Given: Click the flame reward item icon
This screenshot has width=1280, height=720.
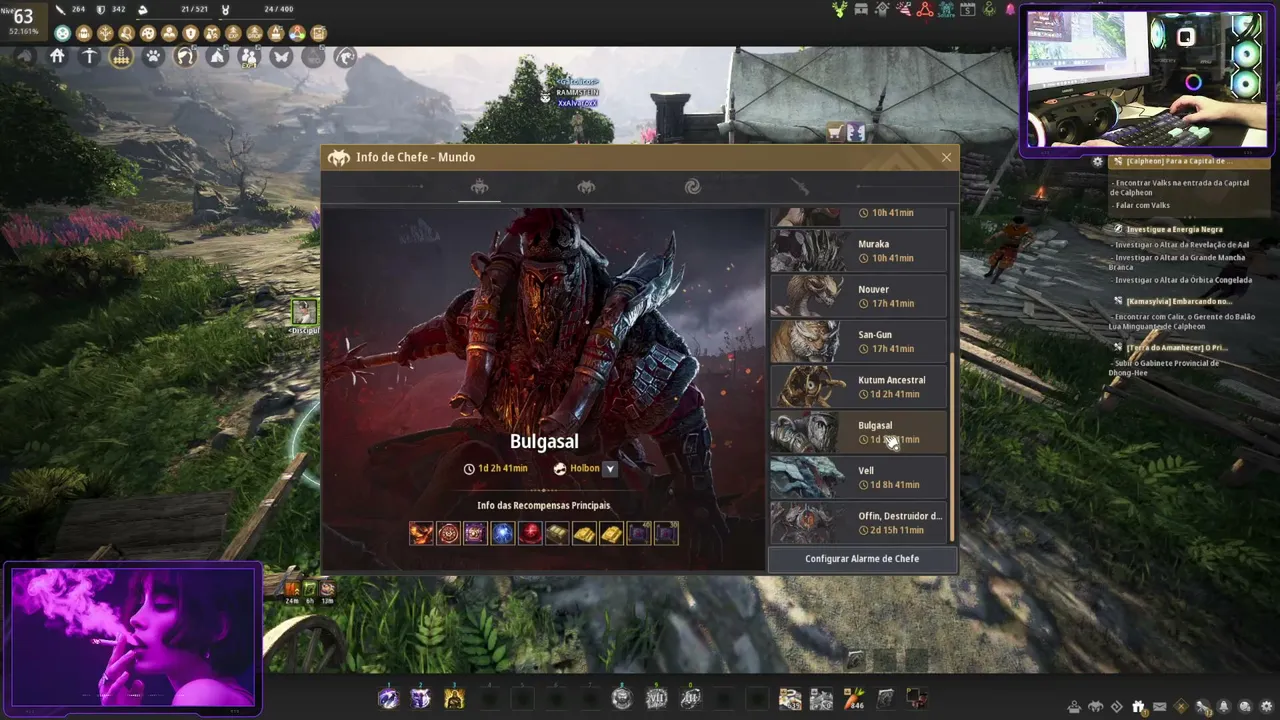Looking at the screenshot, I should (421, 533).
